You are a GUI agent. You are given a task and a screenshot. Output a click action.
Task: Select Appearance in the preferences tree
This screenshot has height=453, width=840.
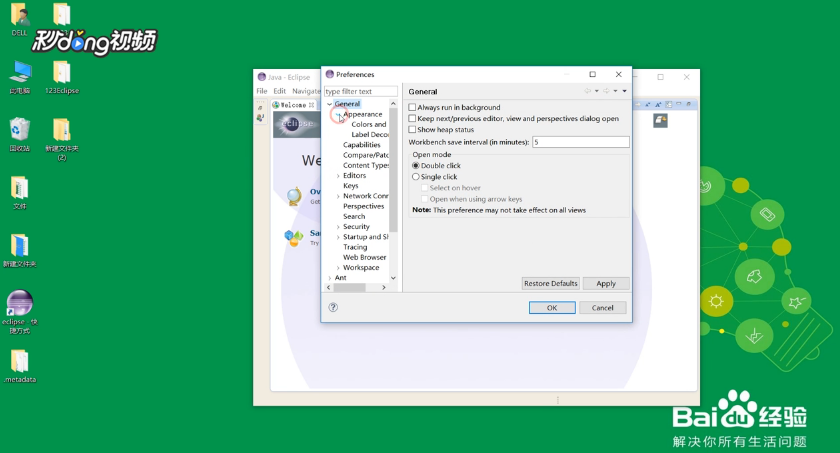coord(363,114)
